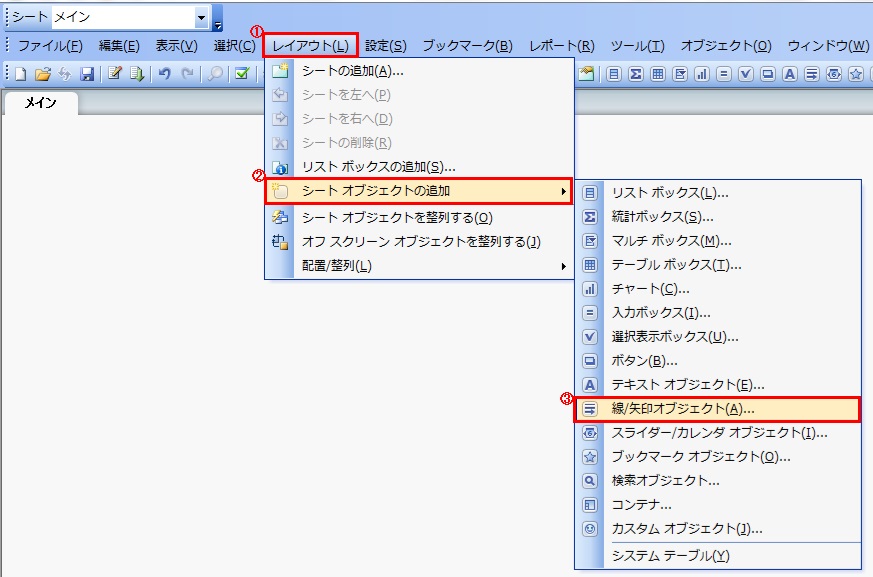Select 統計ボックス(S)... in submenu
The height and width of the screenshot is (577, 873).
tap(718, 217)
